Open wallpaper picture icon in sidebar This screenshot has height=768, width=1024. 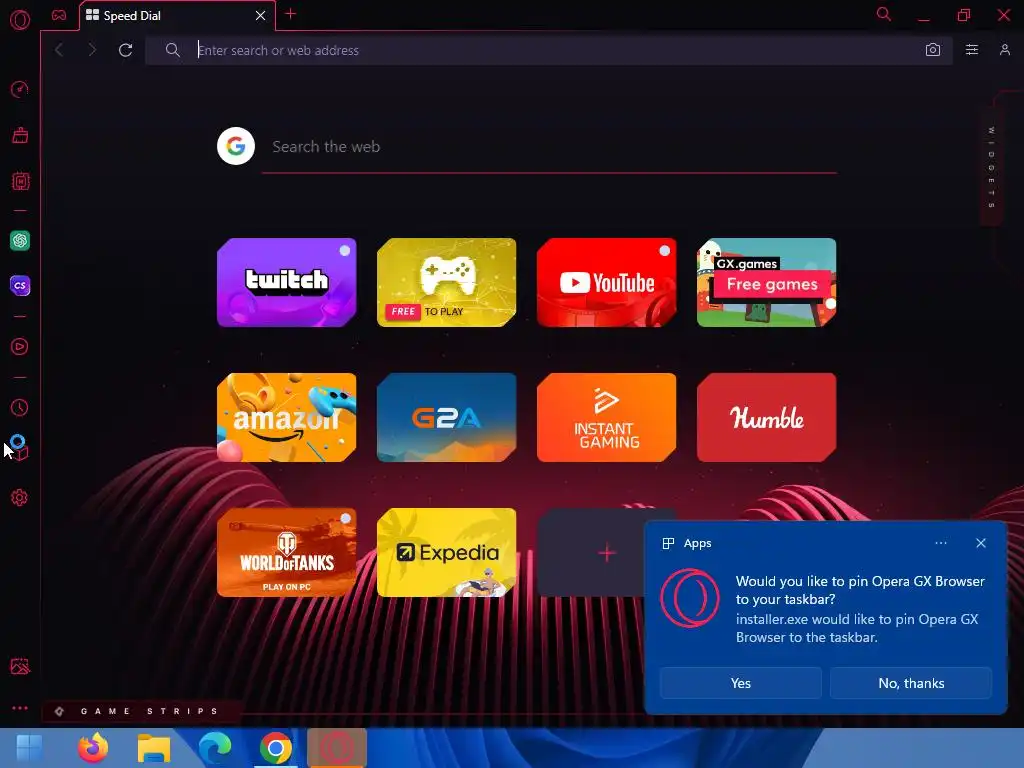[20, 666]
